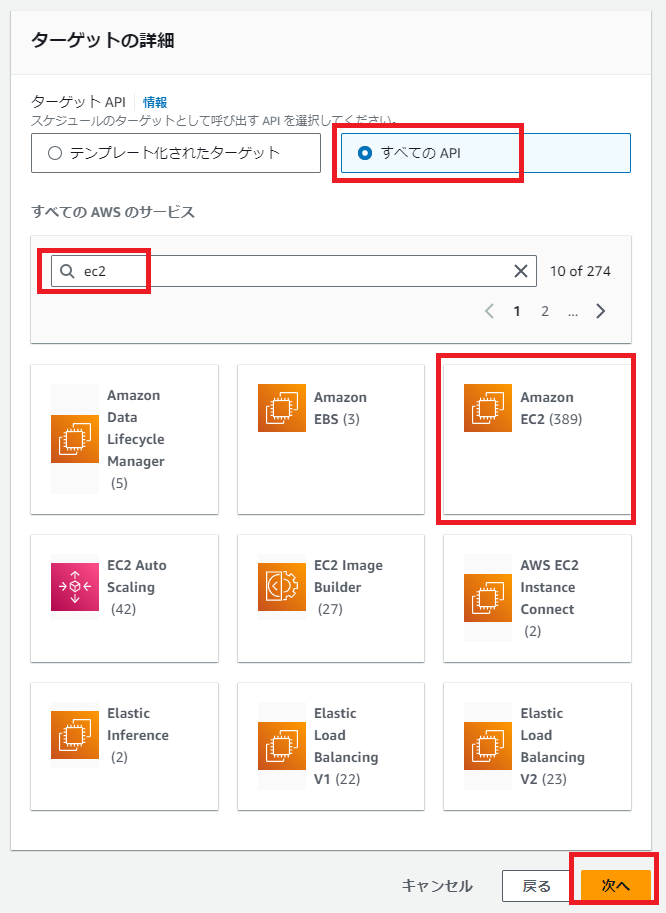This screenshot has height=913, width=666.
Task: Open the 情報 link beside ターゲット API
Action: click(x=155, y=102)
